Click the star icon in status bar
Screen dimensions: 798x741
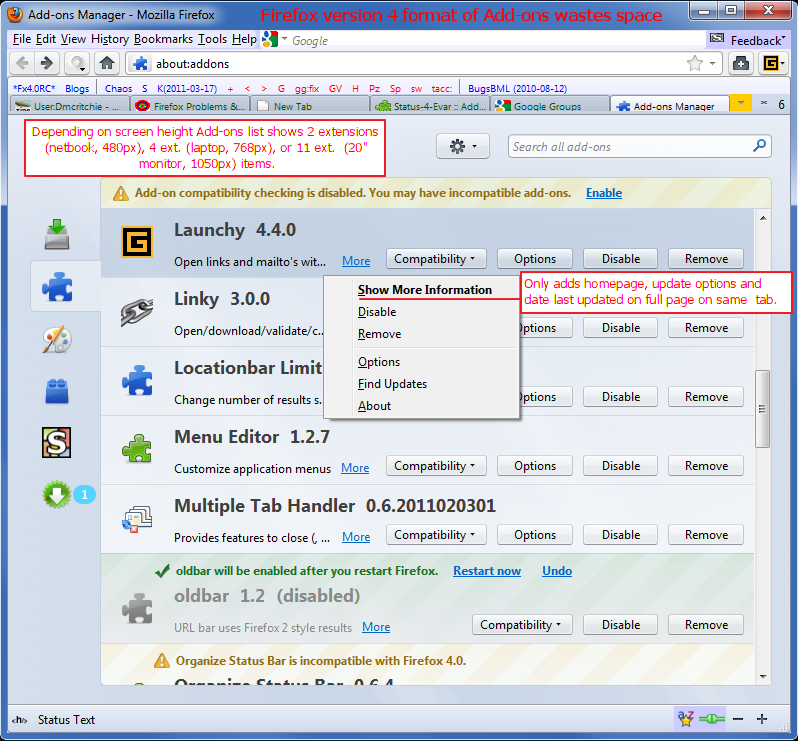tap(686, 719)
